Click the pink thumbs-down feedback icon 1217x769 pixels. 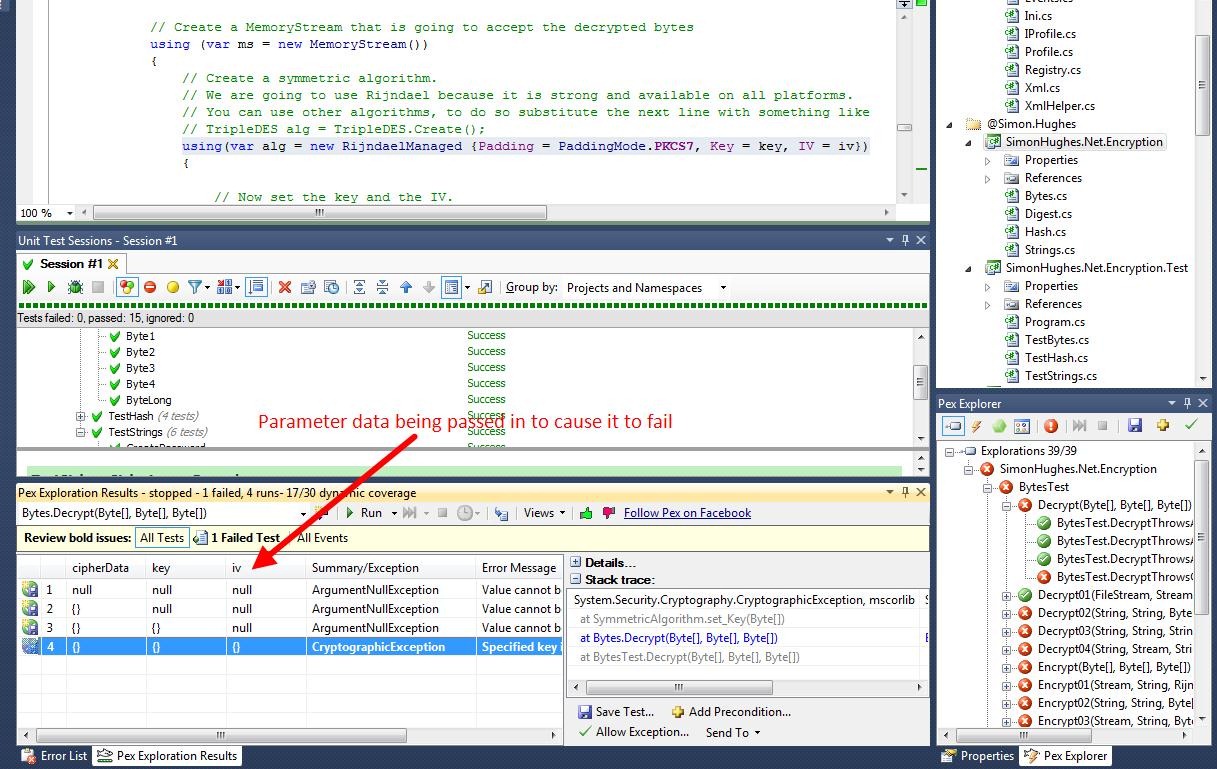pyautogui.click(x=607, y=513)
